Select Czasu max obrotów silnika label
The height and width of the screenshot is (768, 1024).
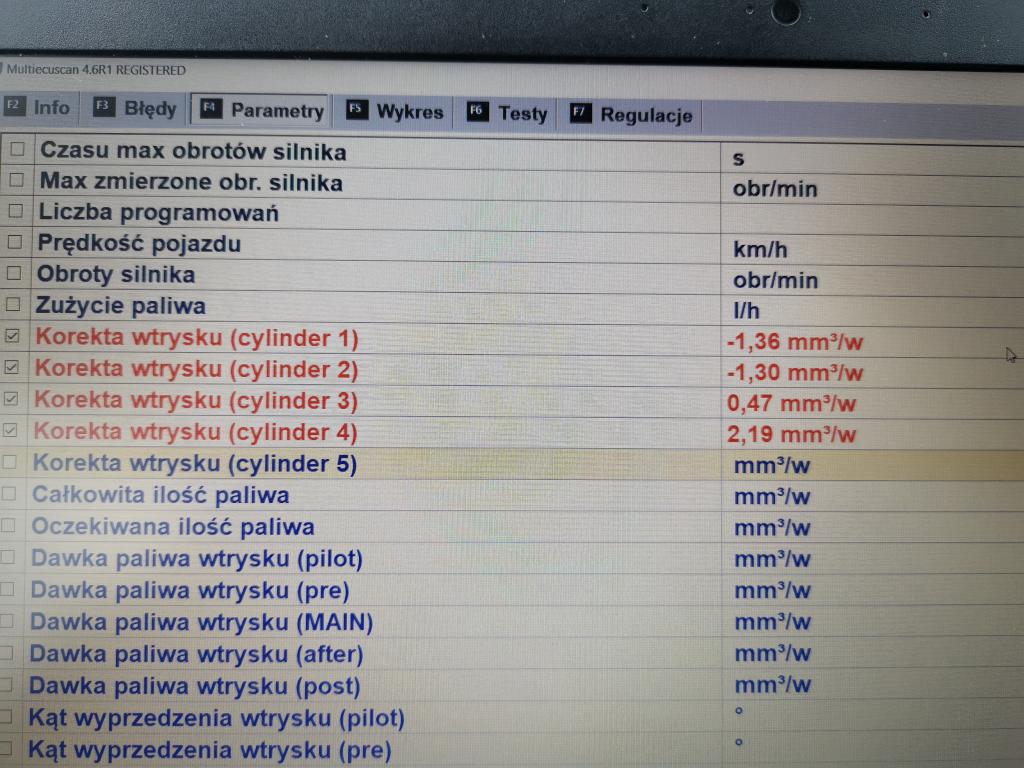pos(193,152)
